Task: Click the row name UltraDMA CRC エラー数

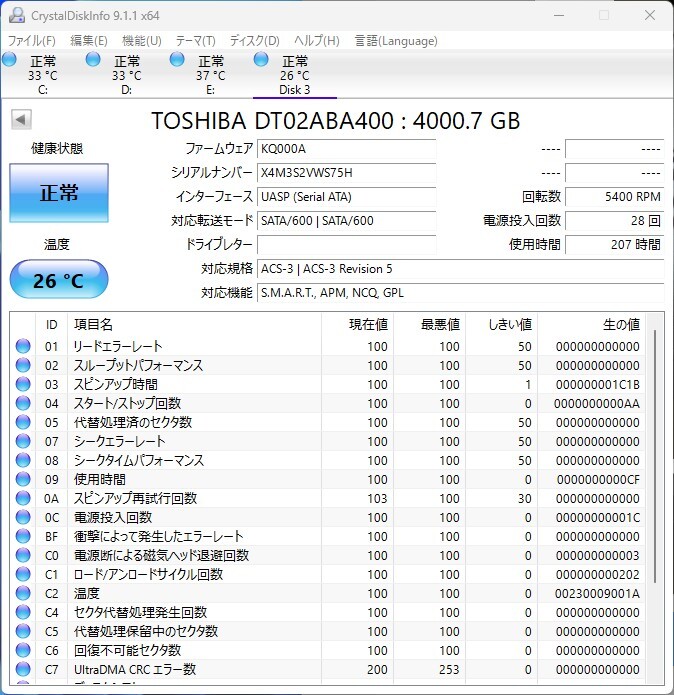Action: [x=135, y=670]
